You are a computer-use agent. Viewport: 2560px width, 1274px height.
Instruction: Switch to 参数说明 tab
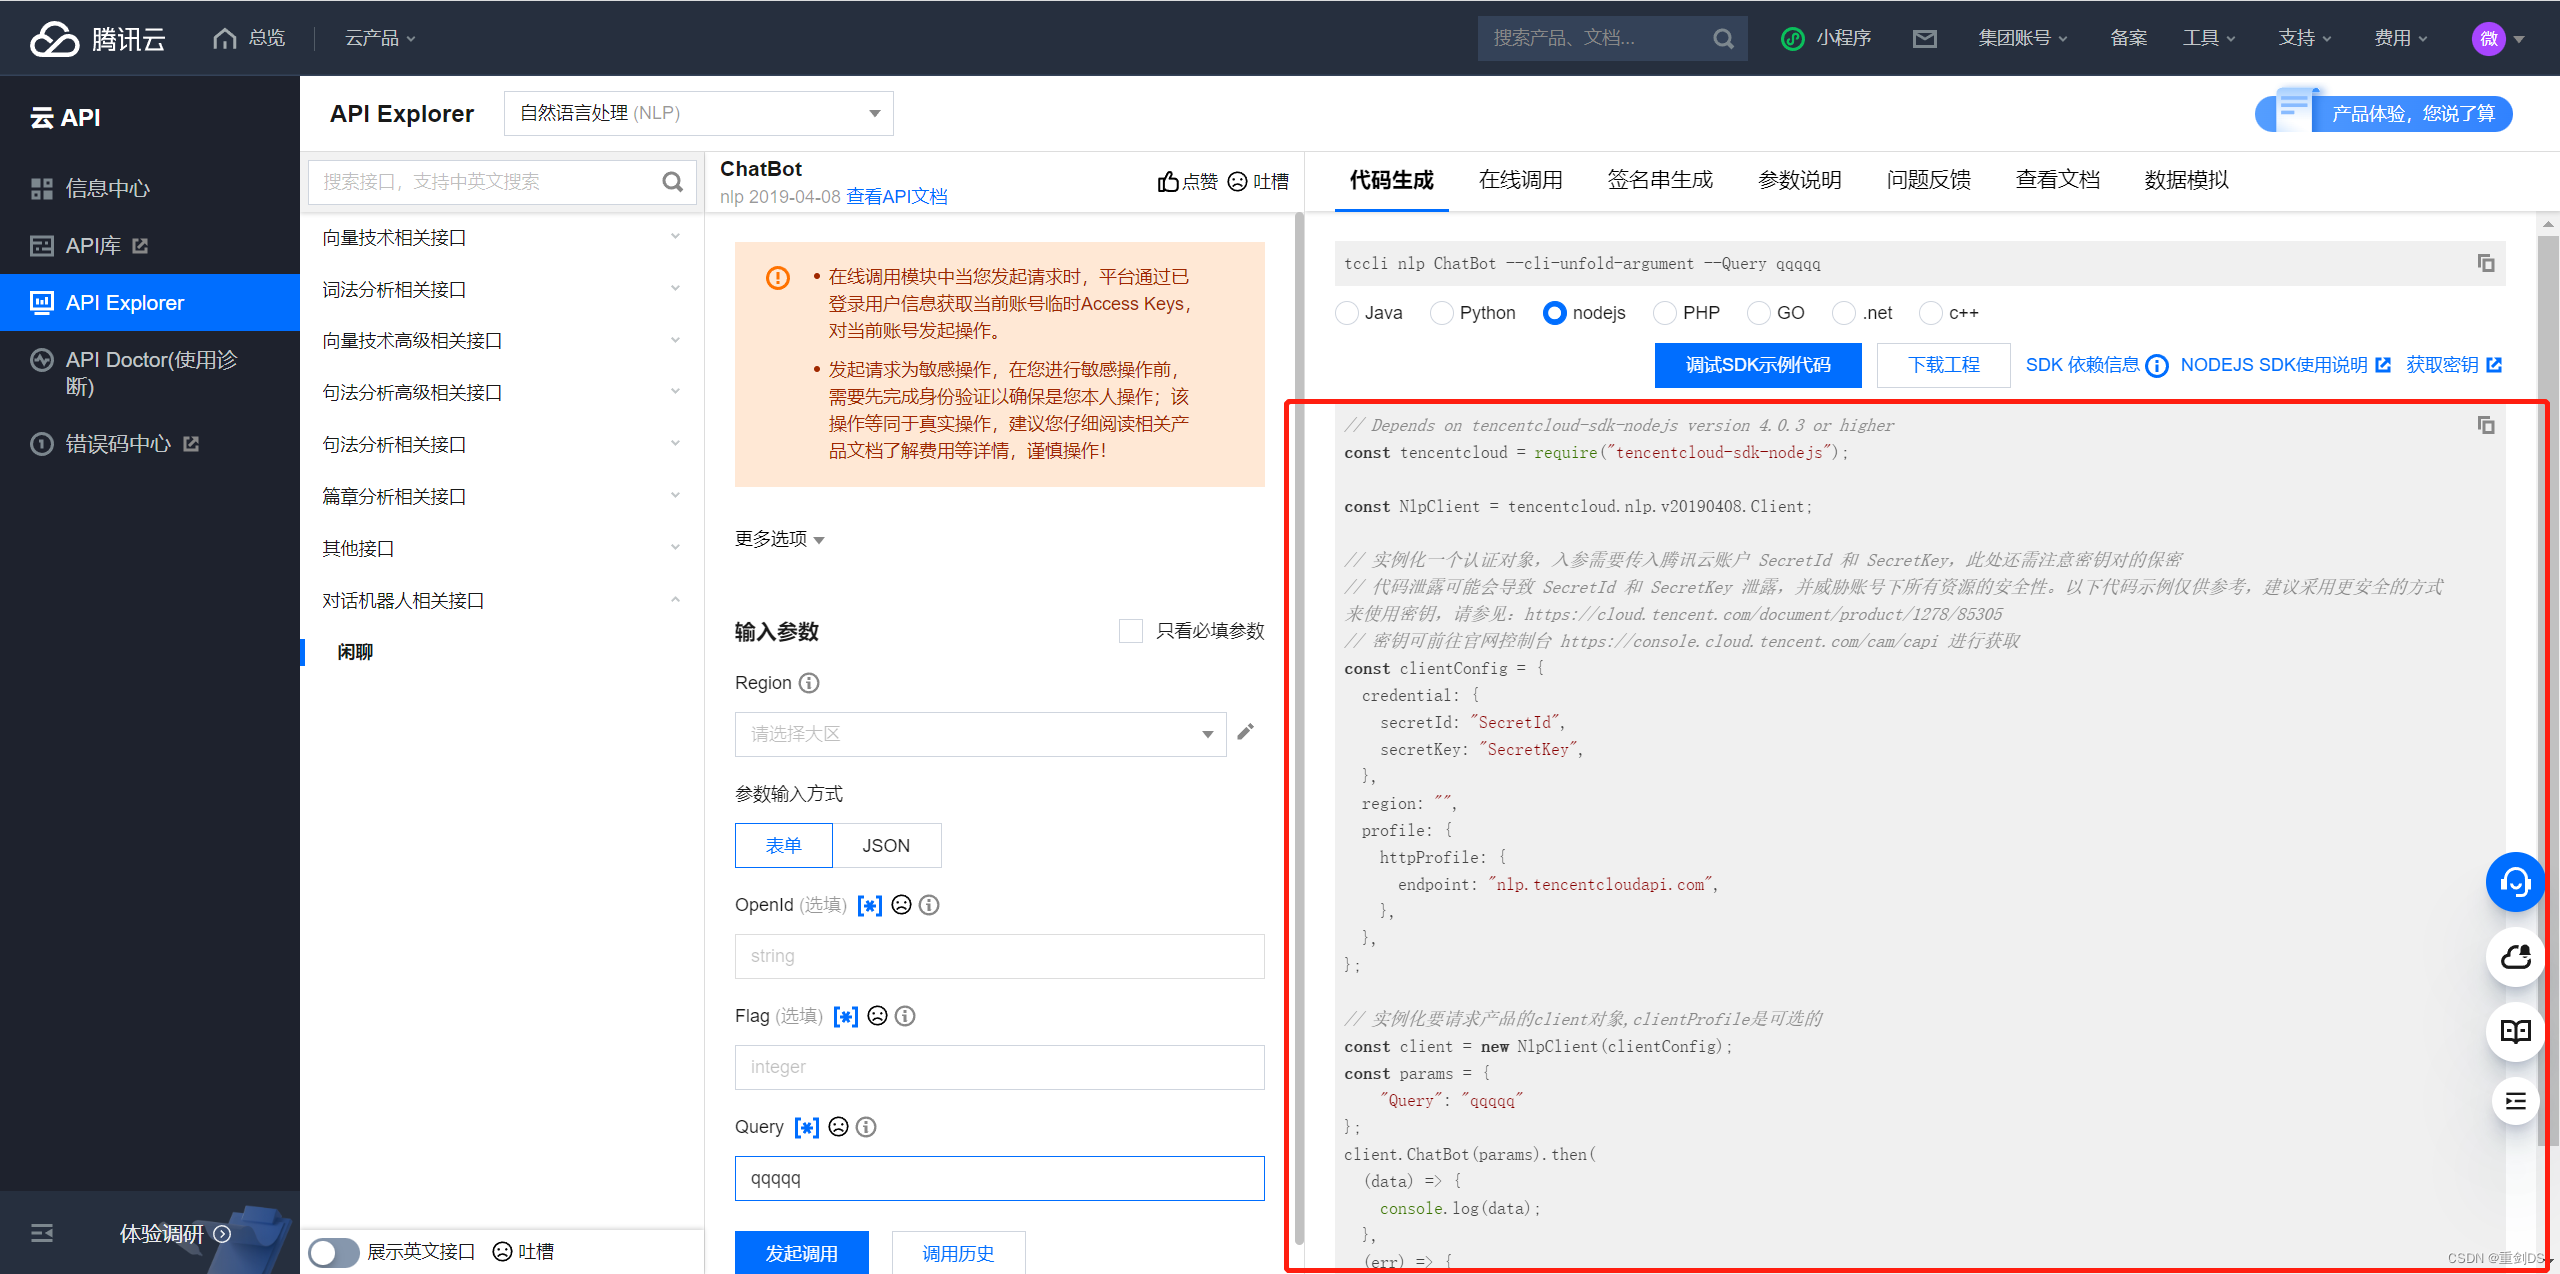point(1800,180)
